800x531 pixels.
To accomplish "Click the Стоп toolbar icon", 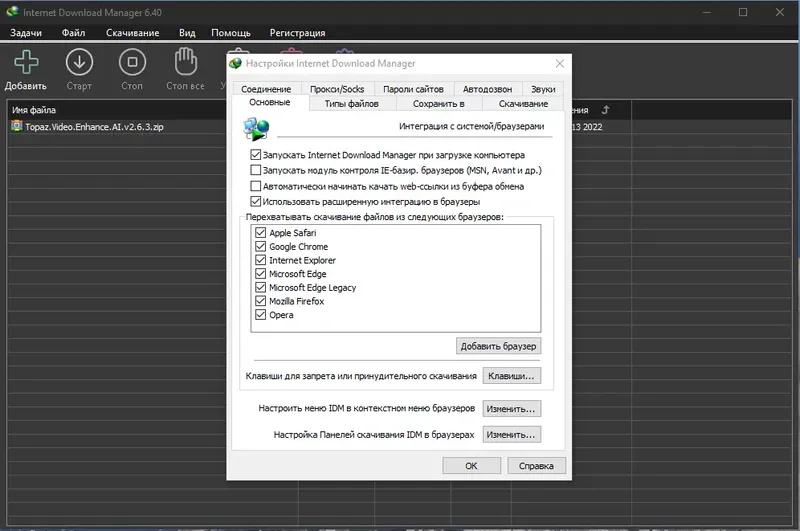I will point(132,62).
